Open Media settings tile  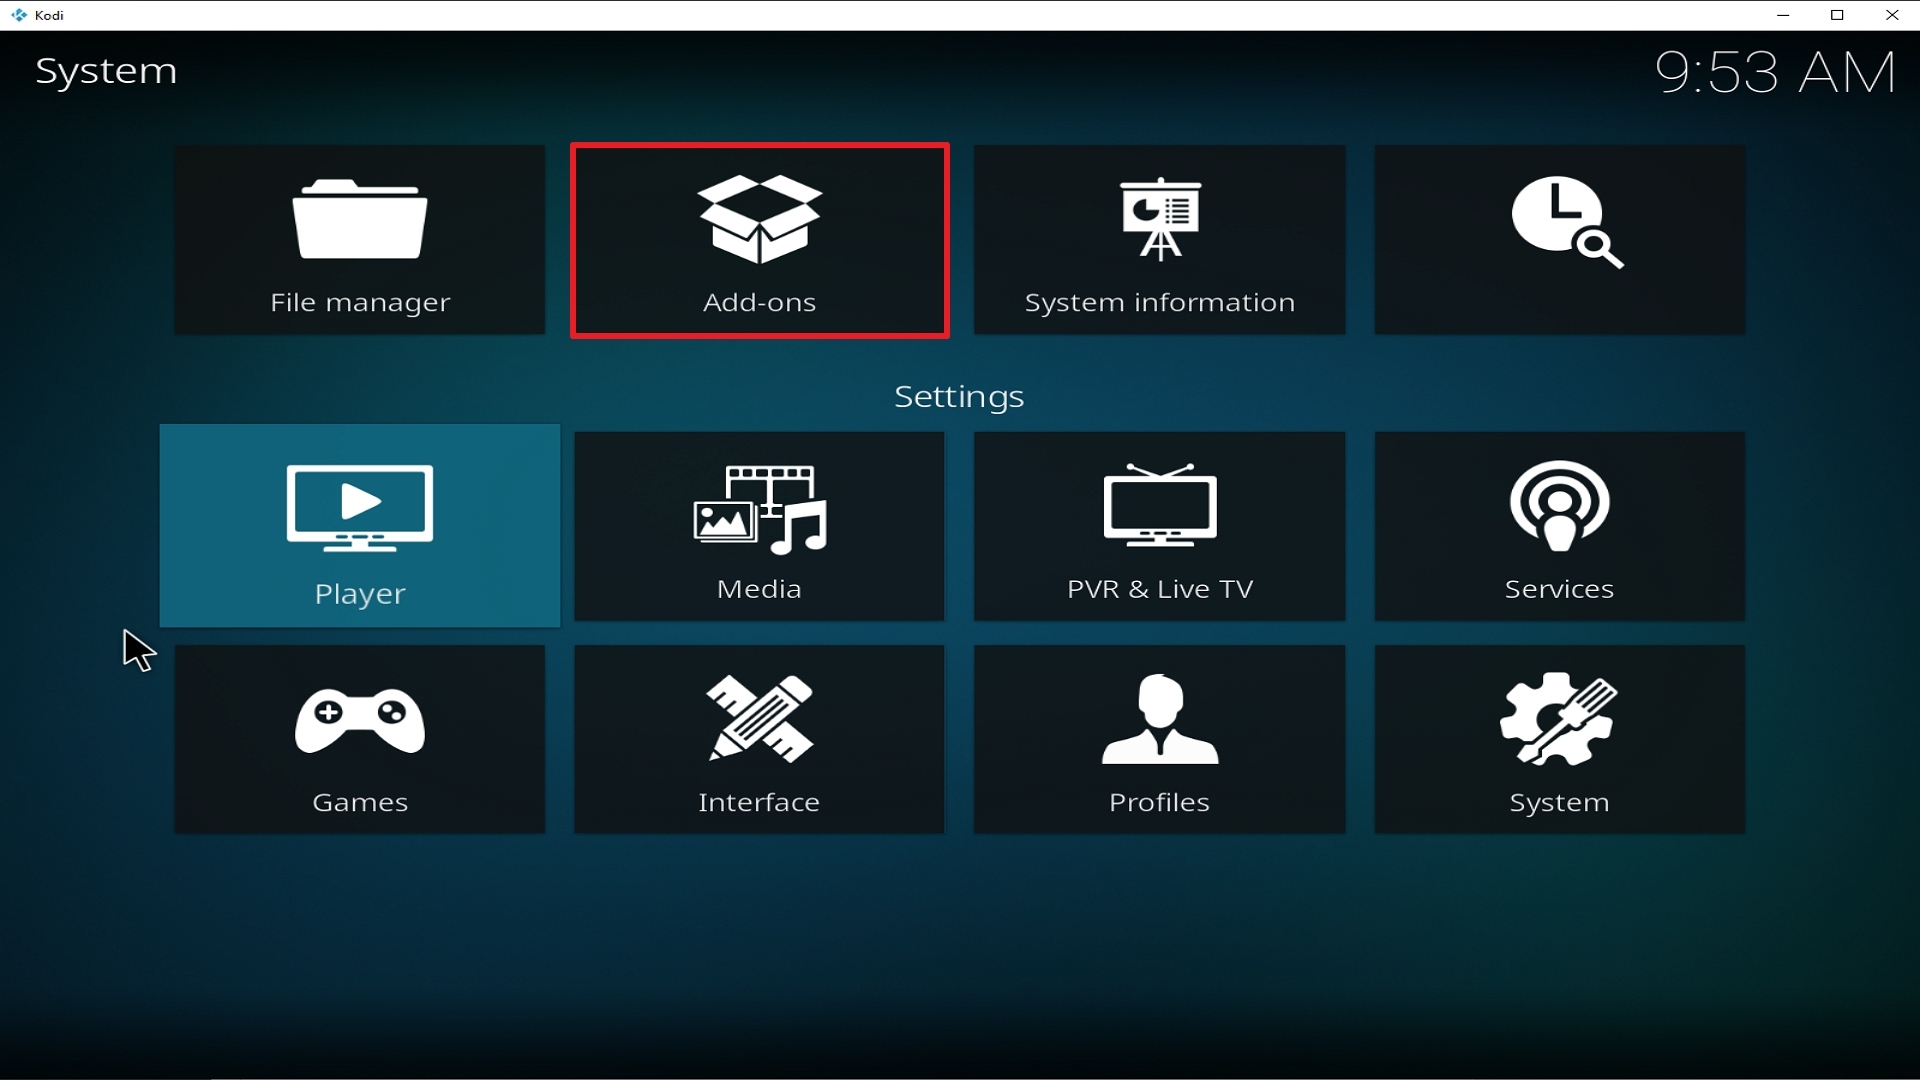point(760,526)
